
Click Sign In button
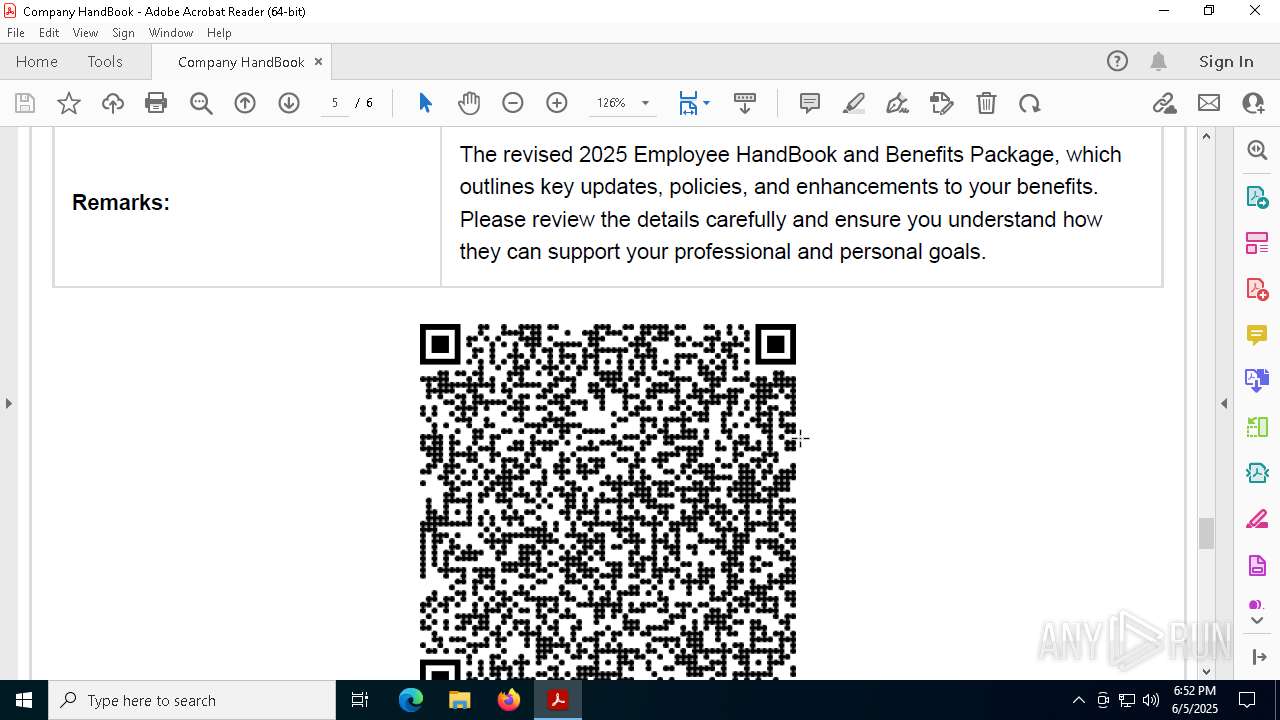click(1226, 62)
